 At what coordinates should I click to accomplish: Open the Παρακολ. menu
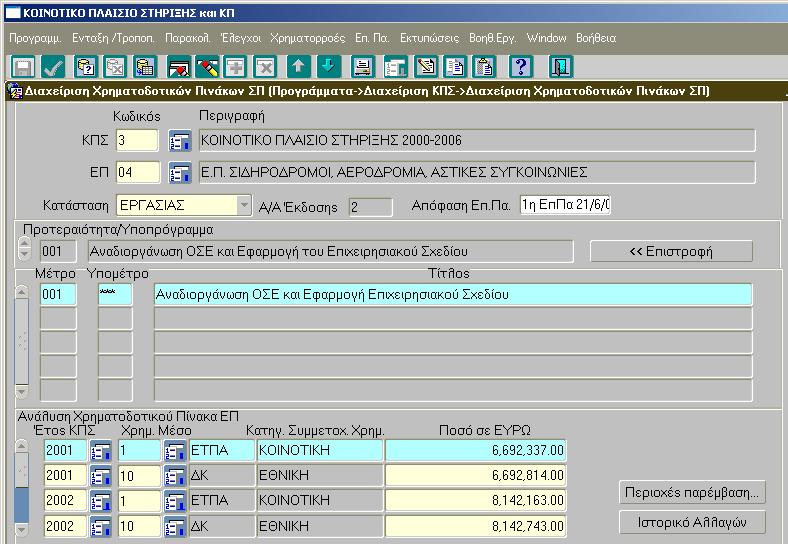click(187, 38)
